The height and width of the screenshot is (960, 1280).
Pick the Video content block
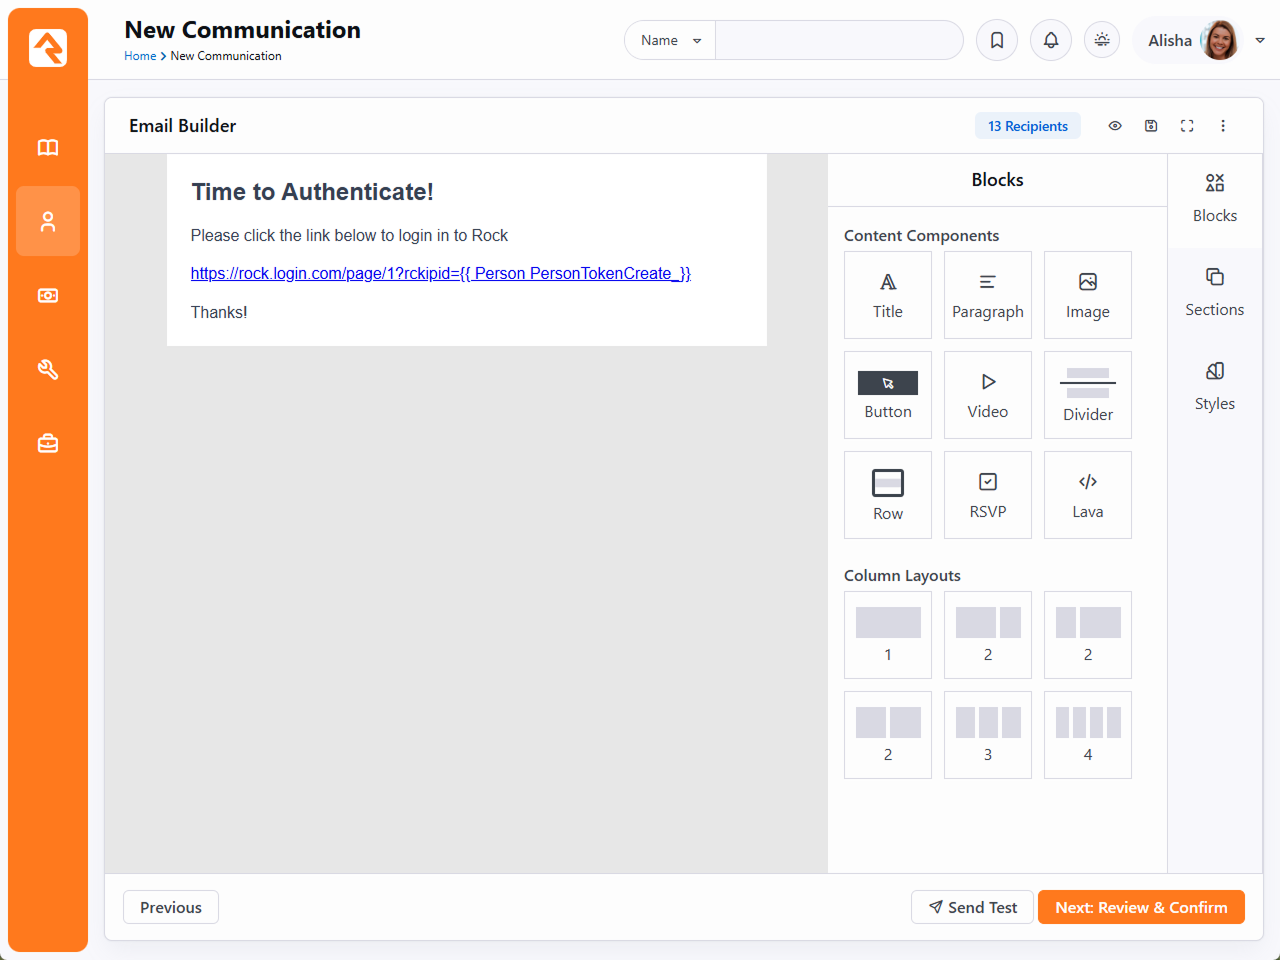coord(988,395)
